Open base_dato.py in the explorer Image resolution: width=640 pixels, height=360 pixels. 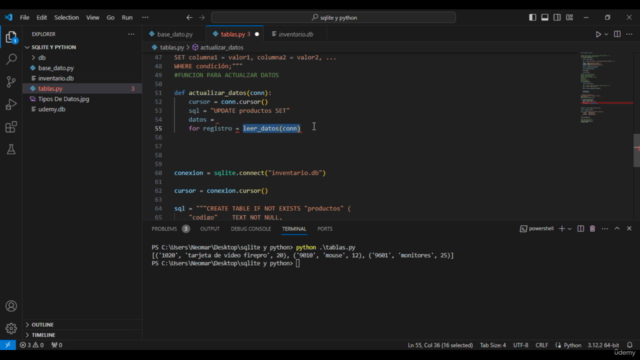(56, 68)
